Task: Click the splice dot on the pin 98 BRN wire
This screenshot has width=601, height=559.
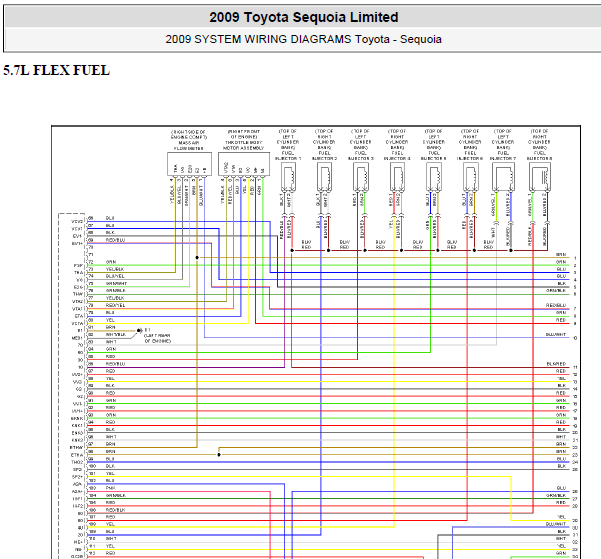Action: pyautogui.click(x=219, y=455)
